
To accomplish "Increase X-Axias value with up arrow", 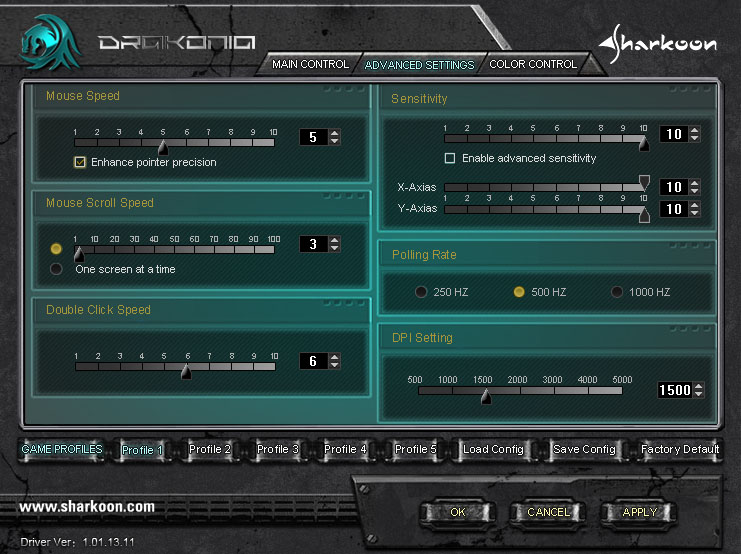I will [x=694, y=183].
